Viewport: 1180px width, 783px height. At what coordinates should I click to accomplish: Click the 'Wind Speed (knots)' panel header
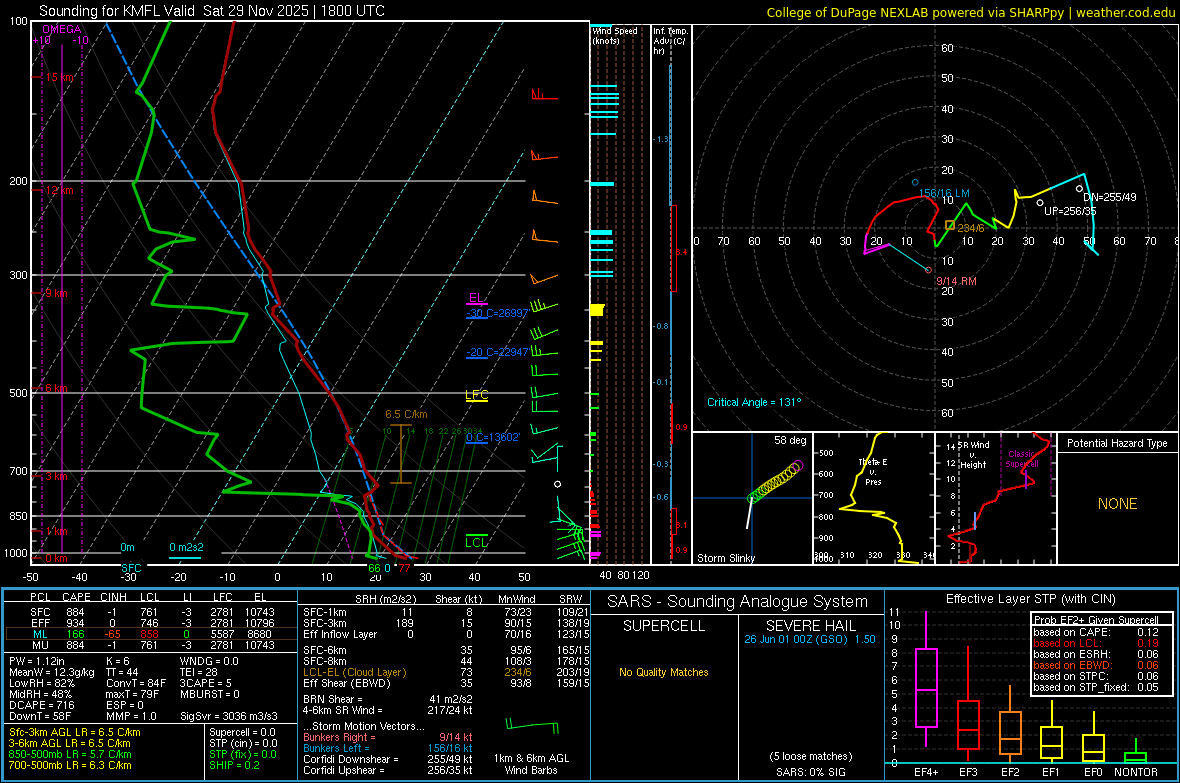[x=614, y=35]
